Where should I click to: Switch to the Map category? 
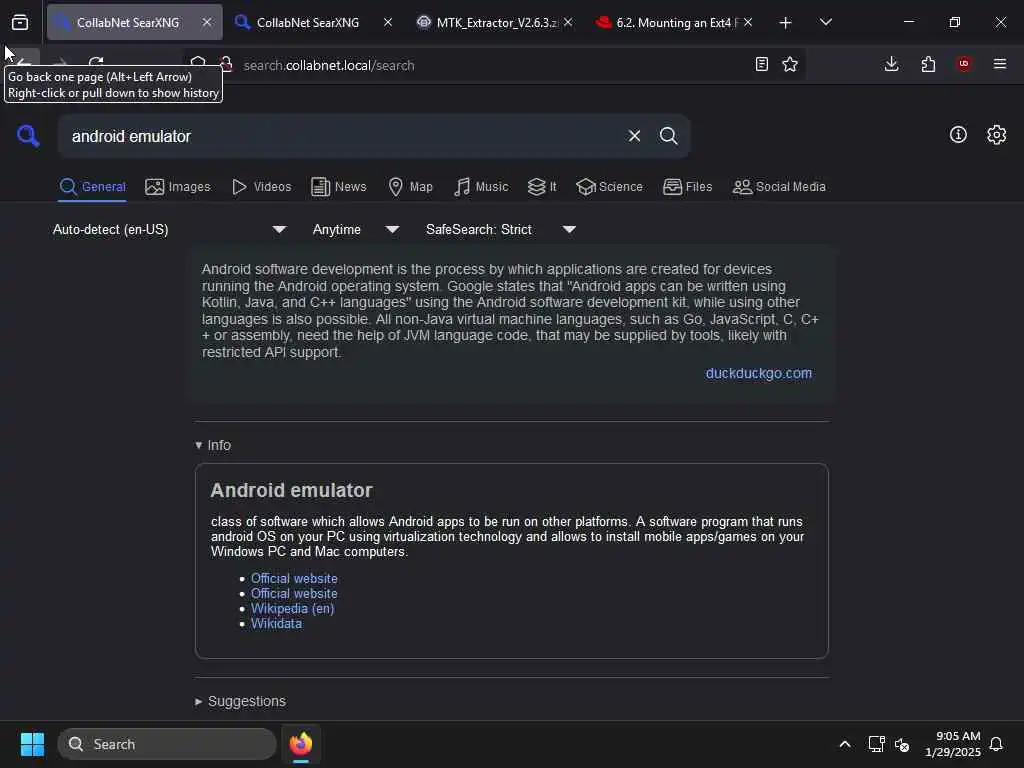click(410, 187)
